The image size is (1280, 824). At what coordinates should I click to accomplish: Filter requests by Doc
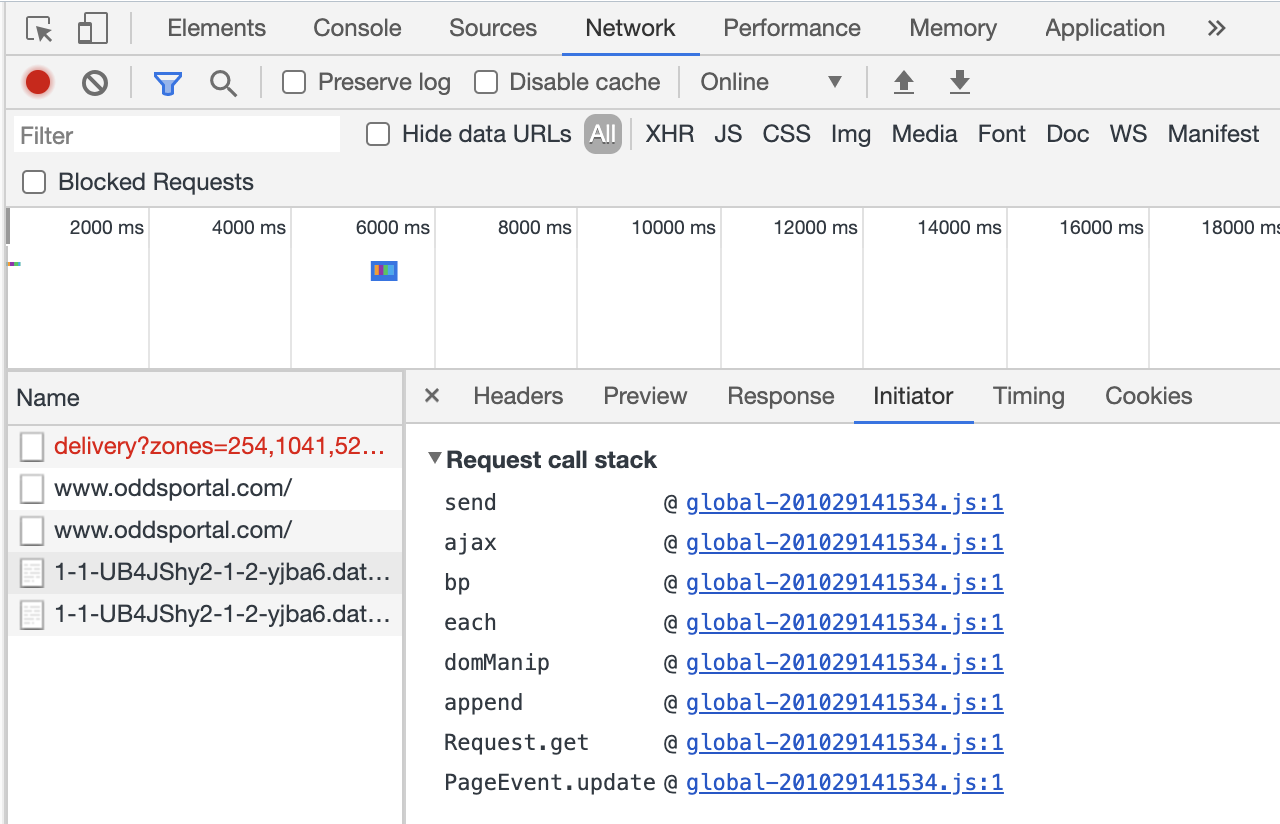tap(1068, 134)
